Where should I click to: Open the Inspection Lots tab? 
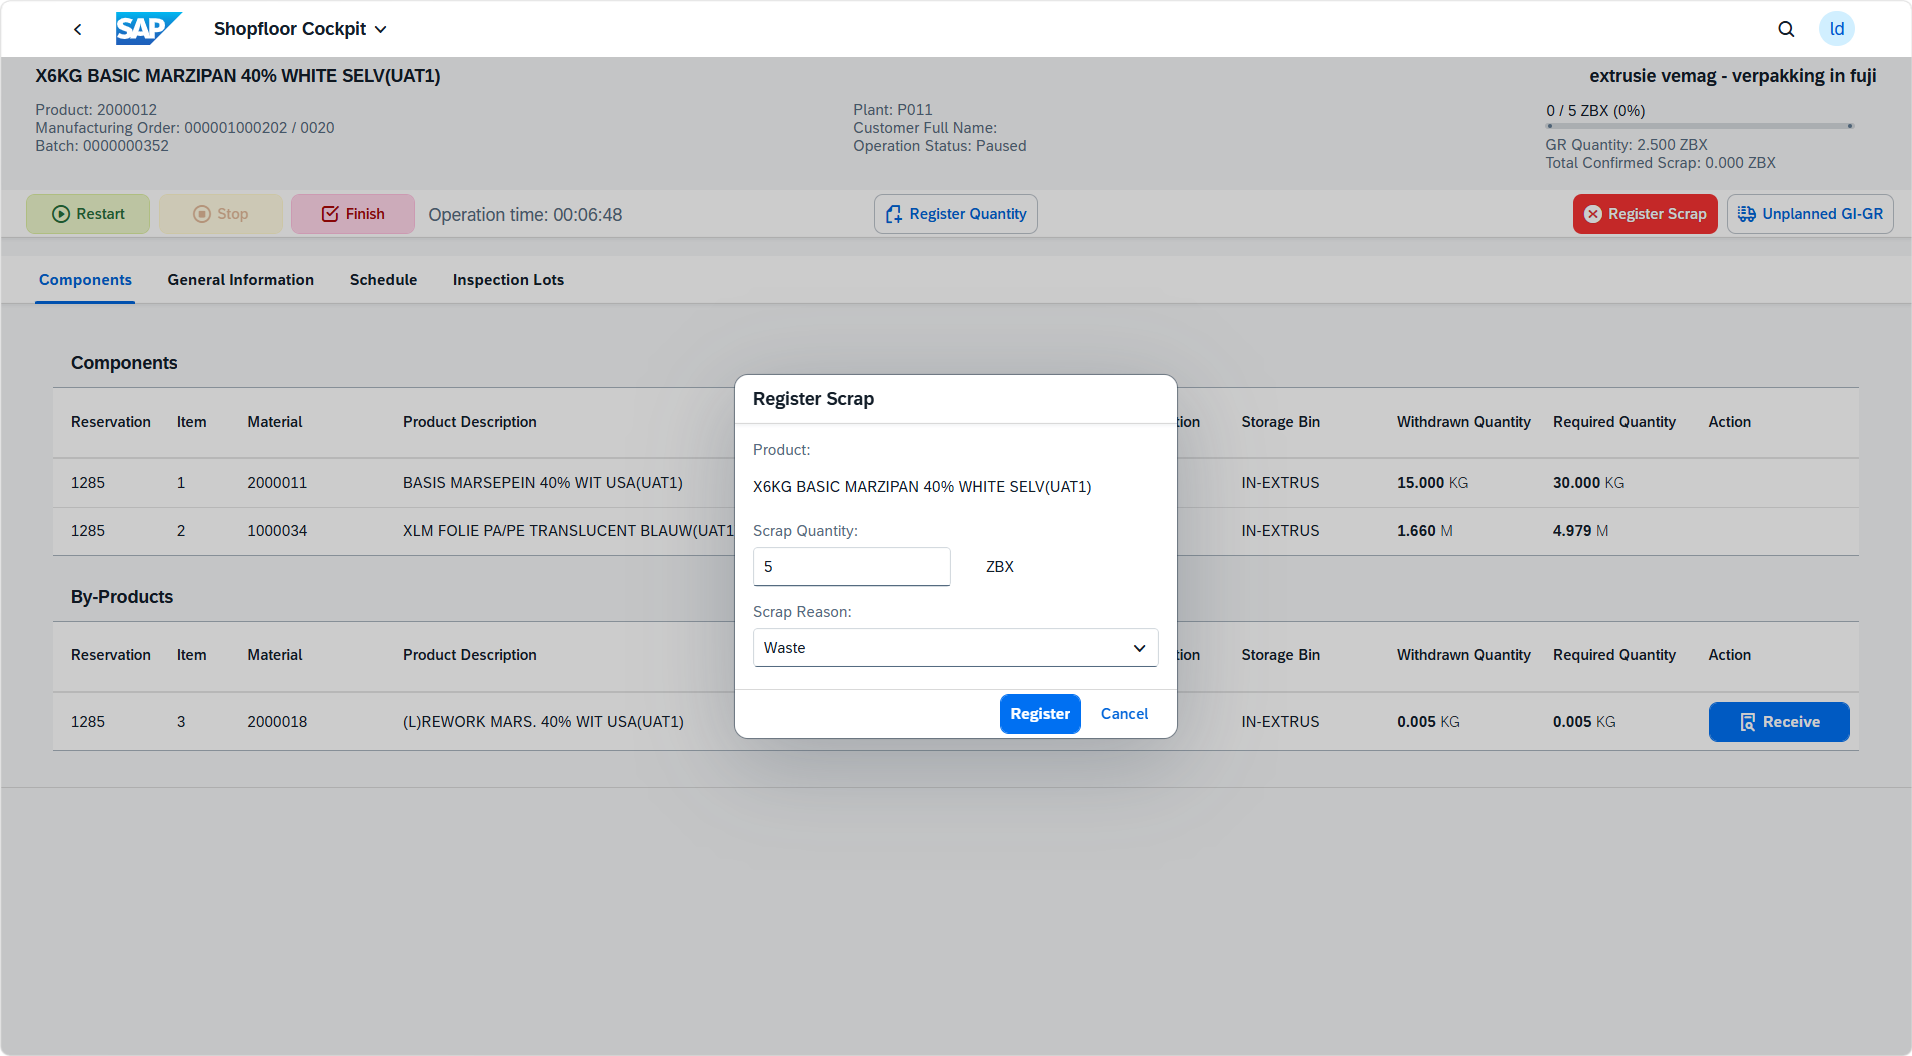[508, 280]
